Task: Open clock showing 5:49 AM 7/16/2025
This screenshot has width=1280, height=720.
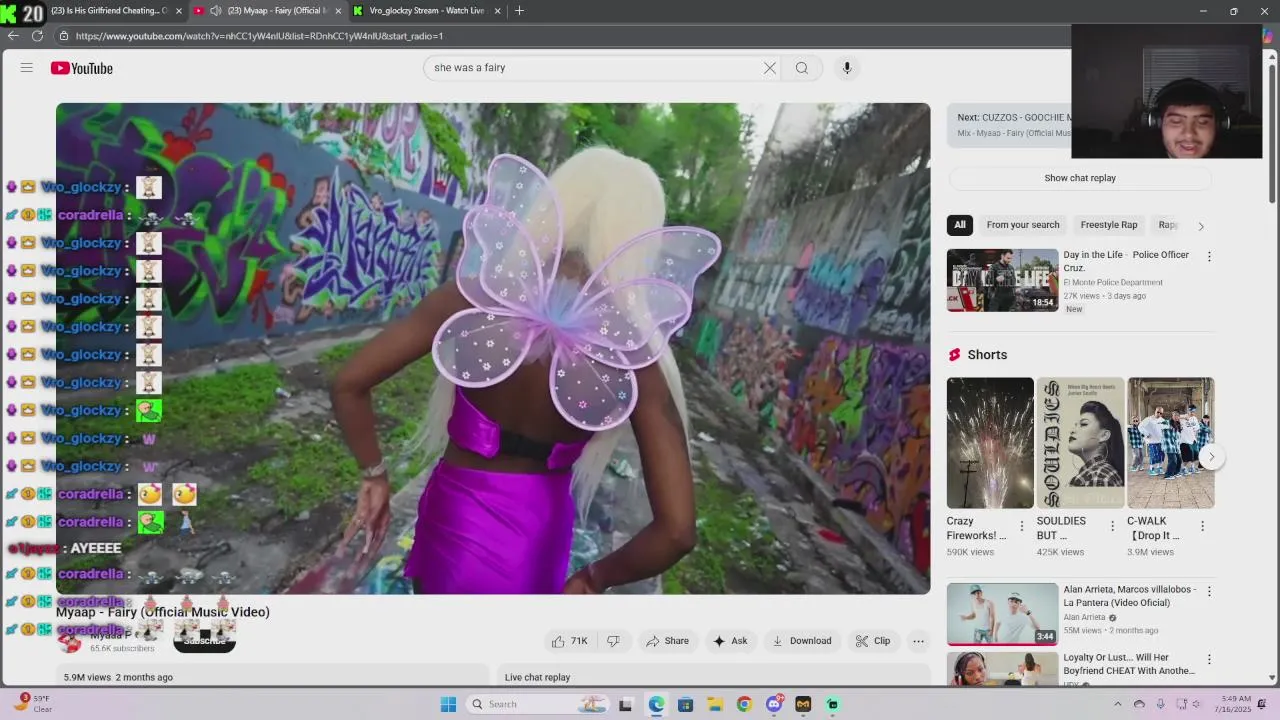Action: [x=1234, y=704]
